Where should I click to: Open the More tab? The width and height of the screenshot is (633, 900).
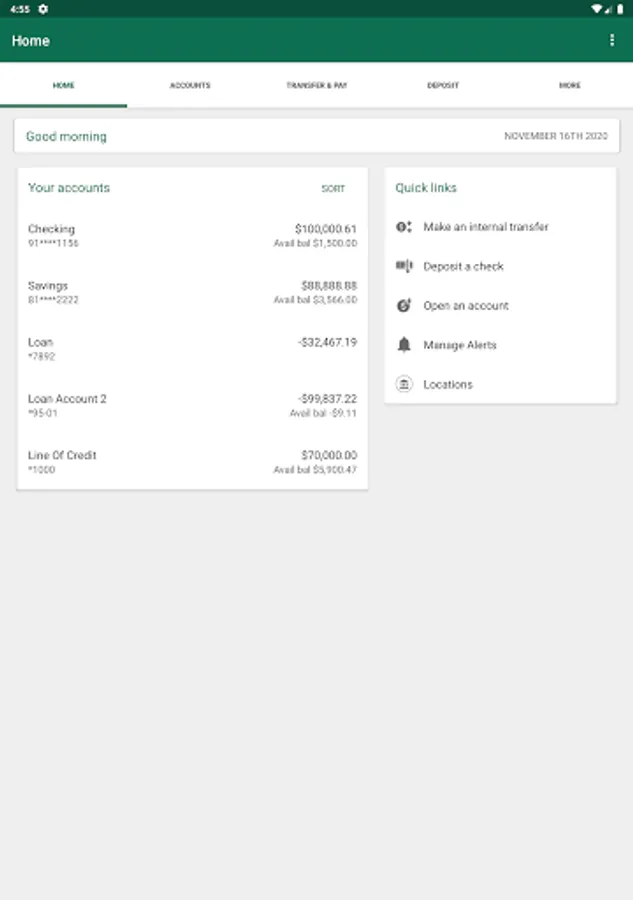click(x=569, y=85)
